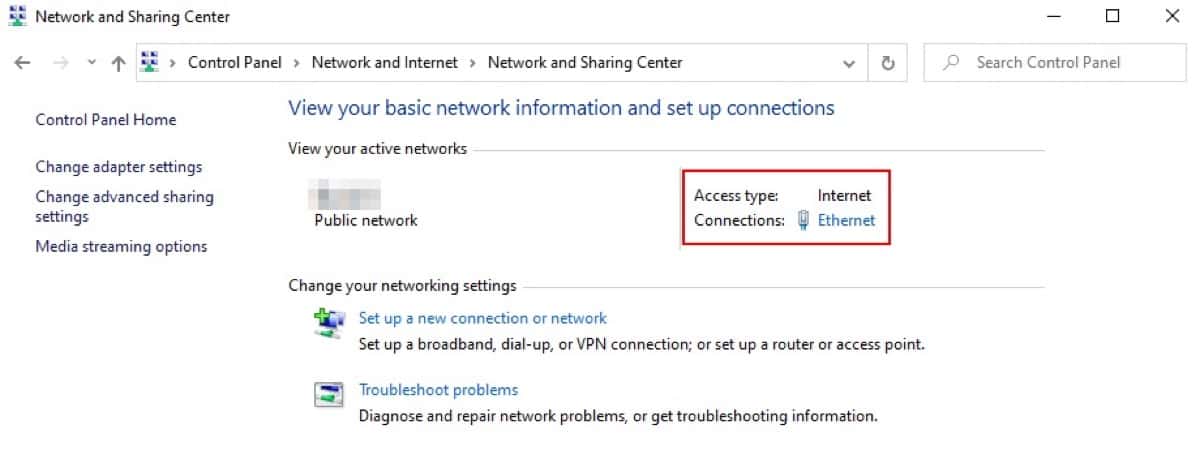Click Set up a new connection or network
The height and width of the screenshot is (463, 1200).
[482, 318]
